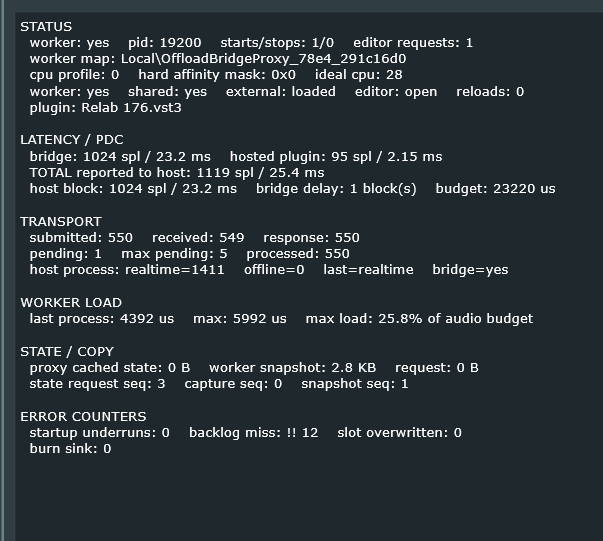Click the submitted 550 counter
603x541 pixels.
[81, 238]
